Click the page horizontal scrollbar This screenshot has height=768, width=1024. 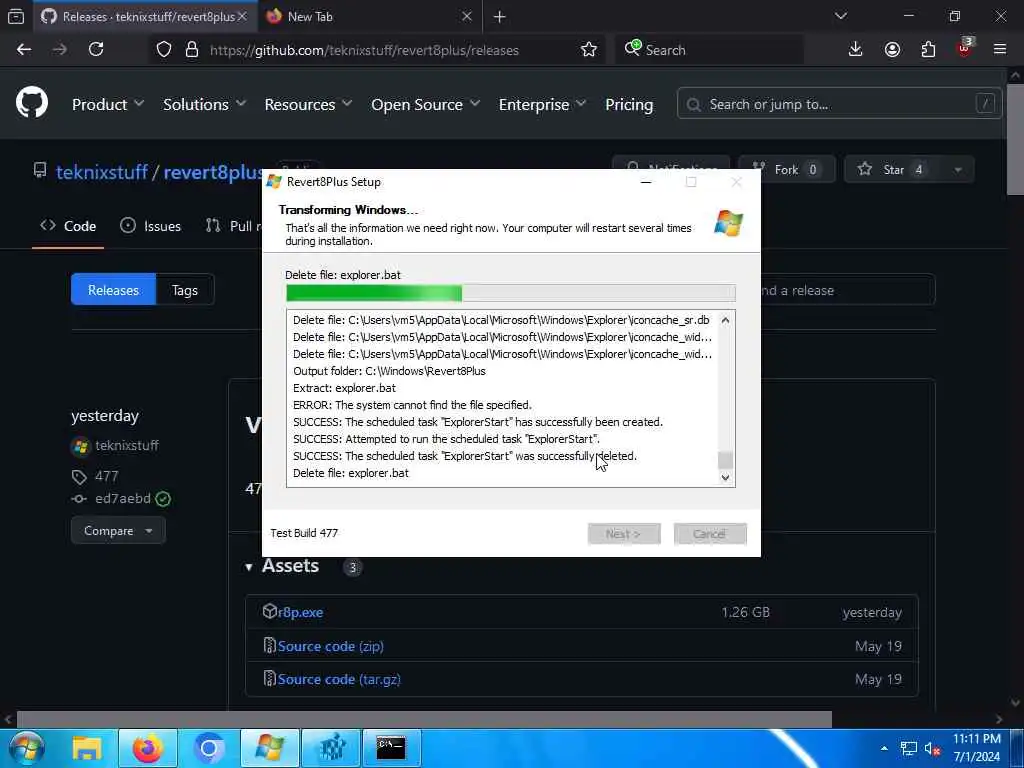click(x=424, y=719)
